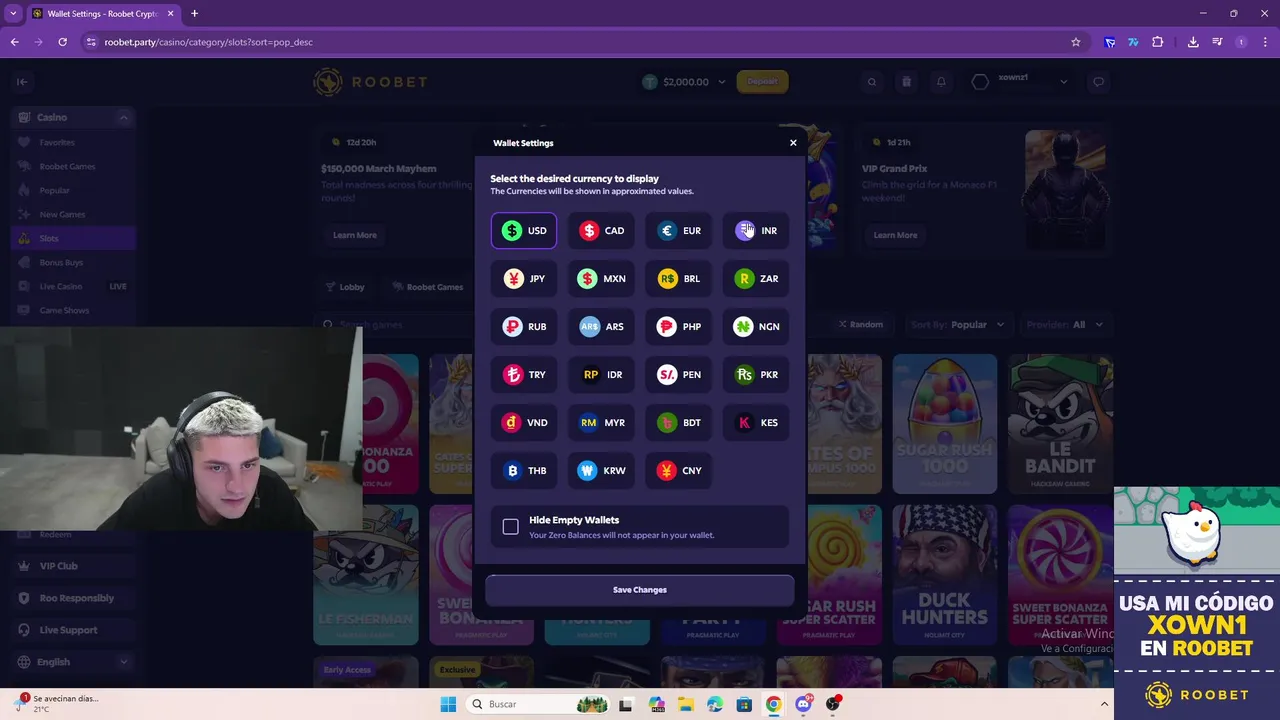Choose TRY as display currency

524,375
